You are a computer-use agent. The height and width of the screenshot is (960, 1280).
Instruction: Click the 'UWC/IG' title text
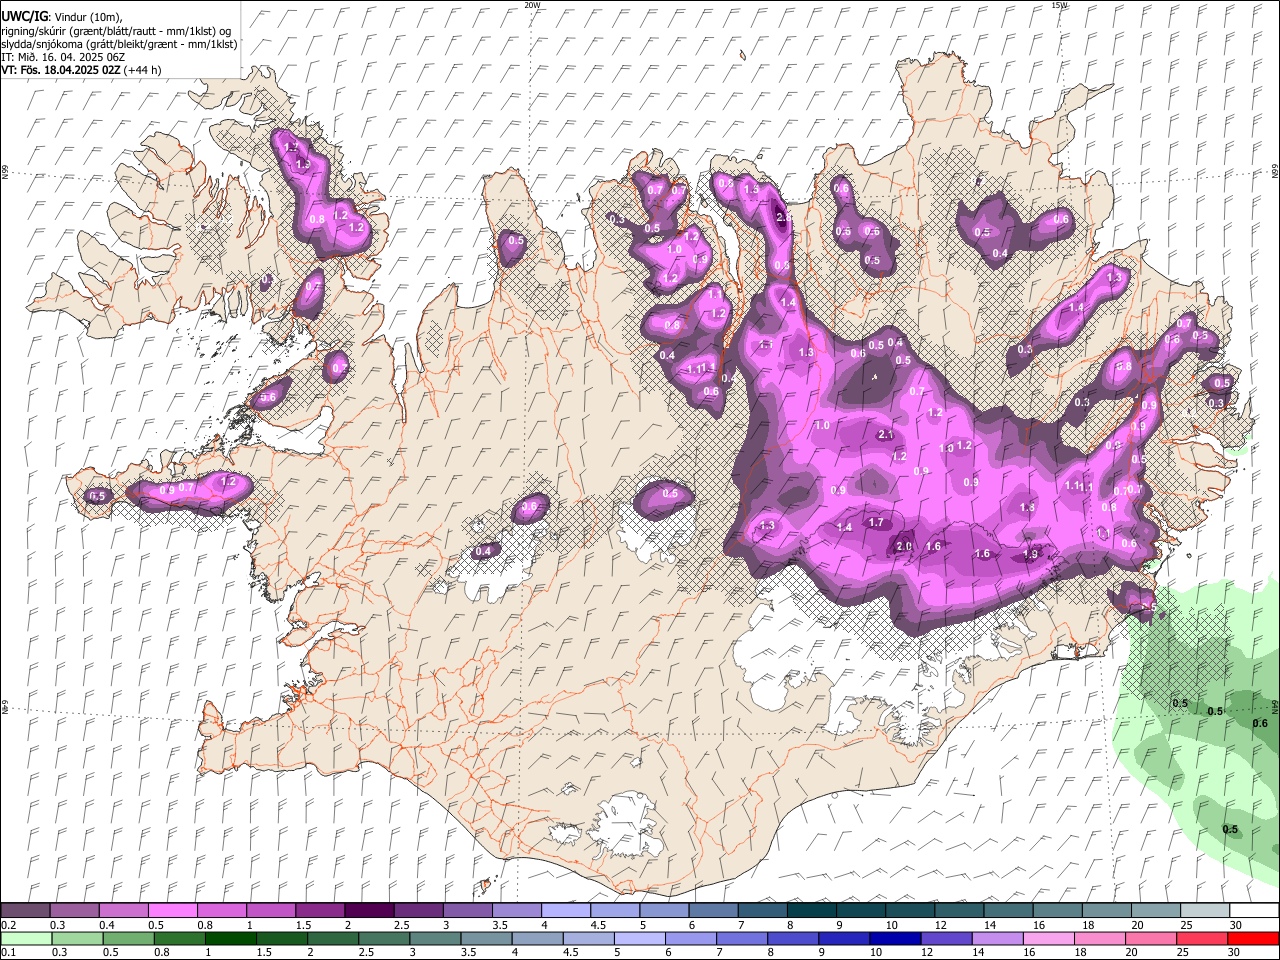[x=23, y=17]
